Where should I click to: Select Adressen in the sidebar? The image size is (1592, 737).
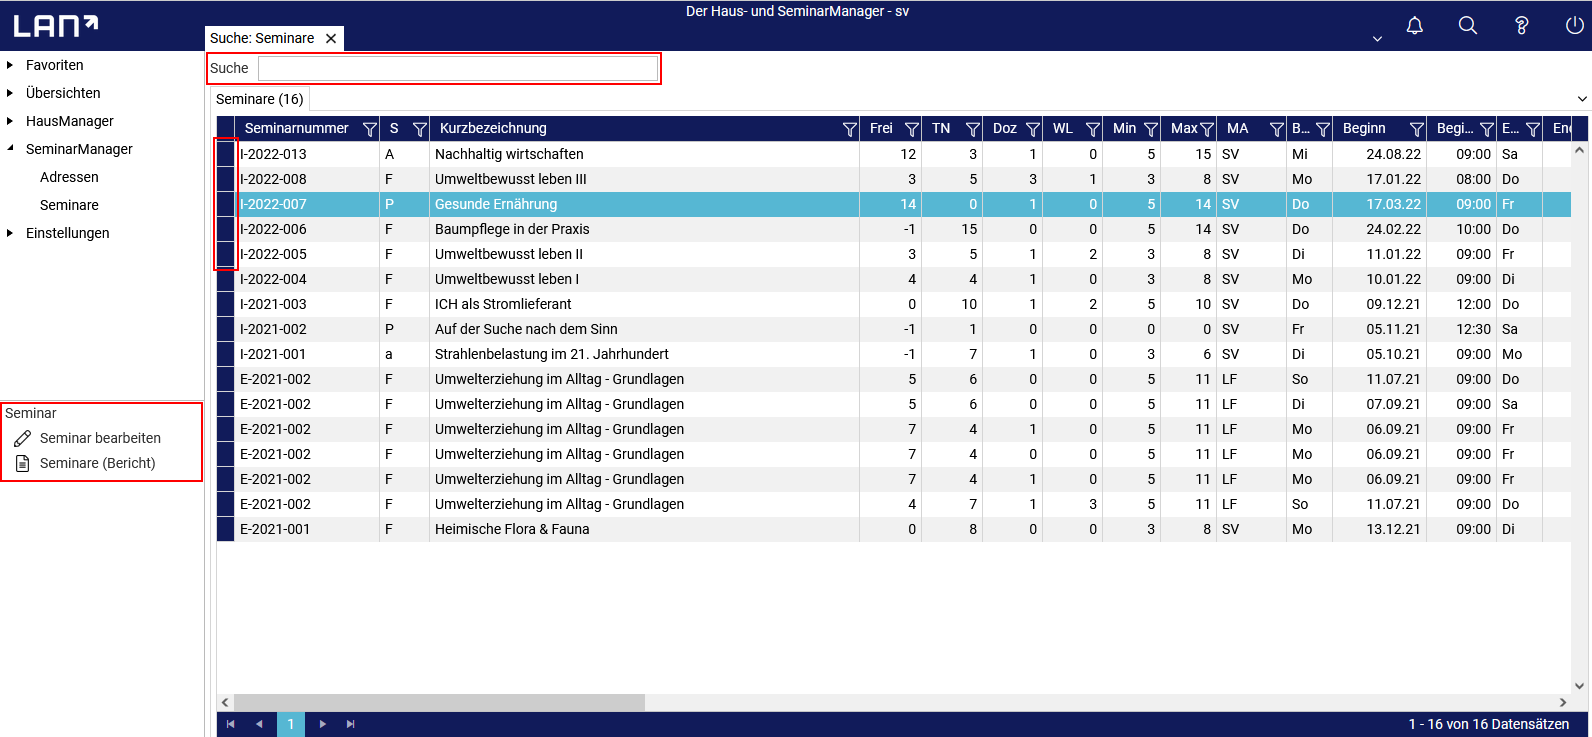[x=69, y=177]
